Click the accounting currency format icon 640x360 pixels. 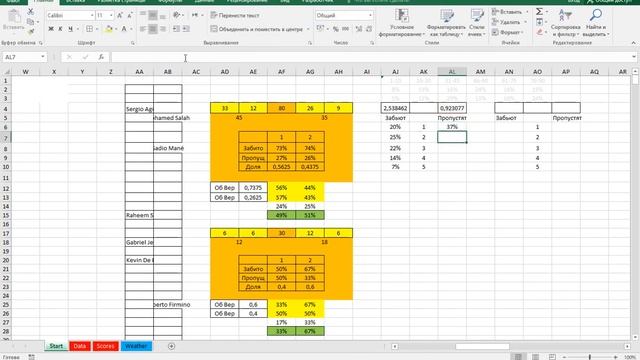tap(320, 29)
